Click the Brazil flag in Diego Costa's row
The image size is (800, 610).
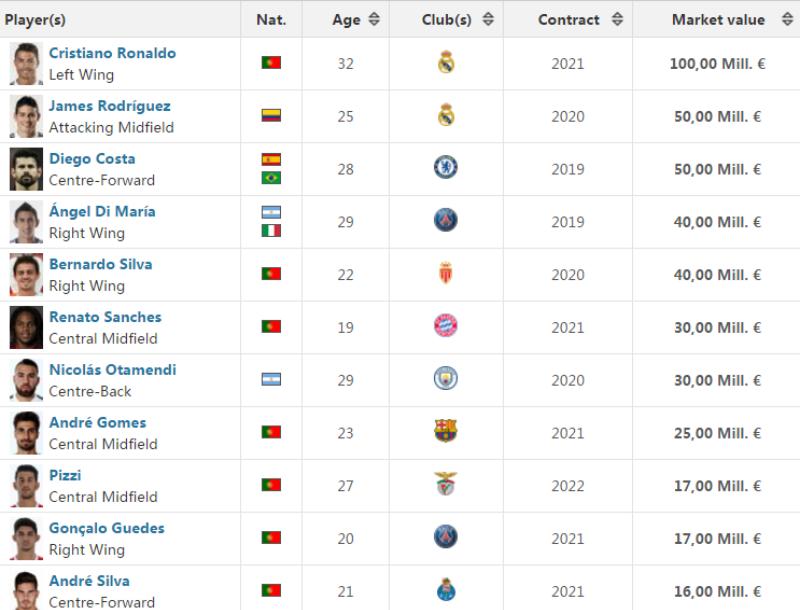pyautogui.click(x=271, y=178)
